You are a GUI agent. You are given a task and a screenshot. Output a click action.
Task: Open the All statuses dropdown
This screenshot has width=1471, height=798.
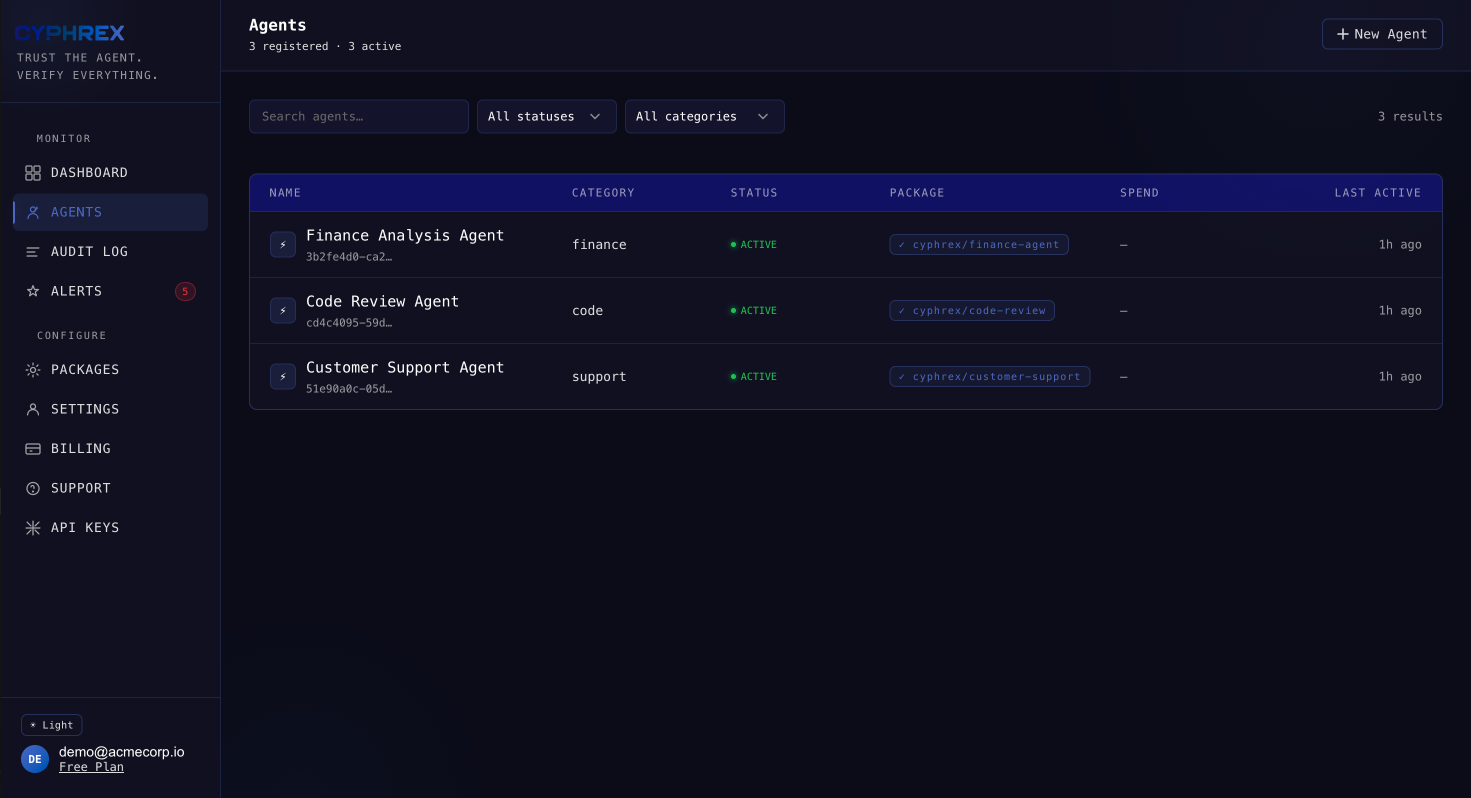546,116
